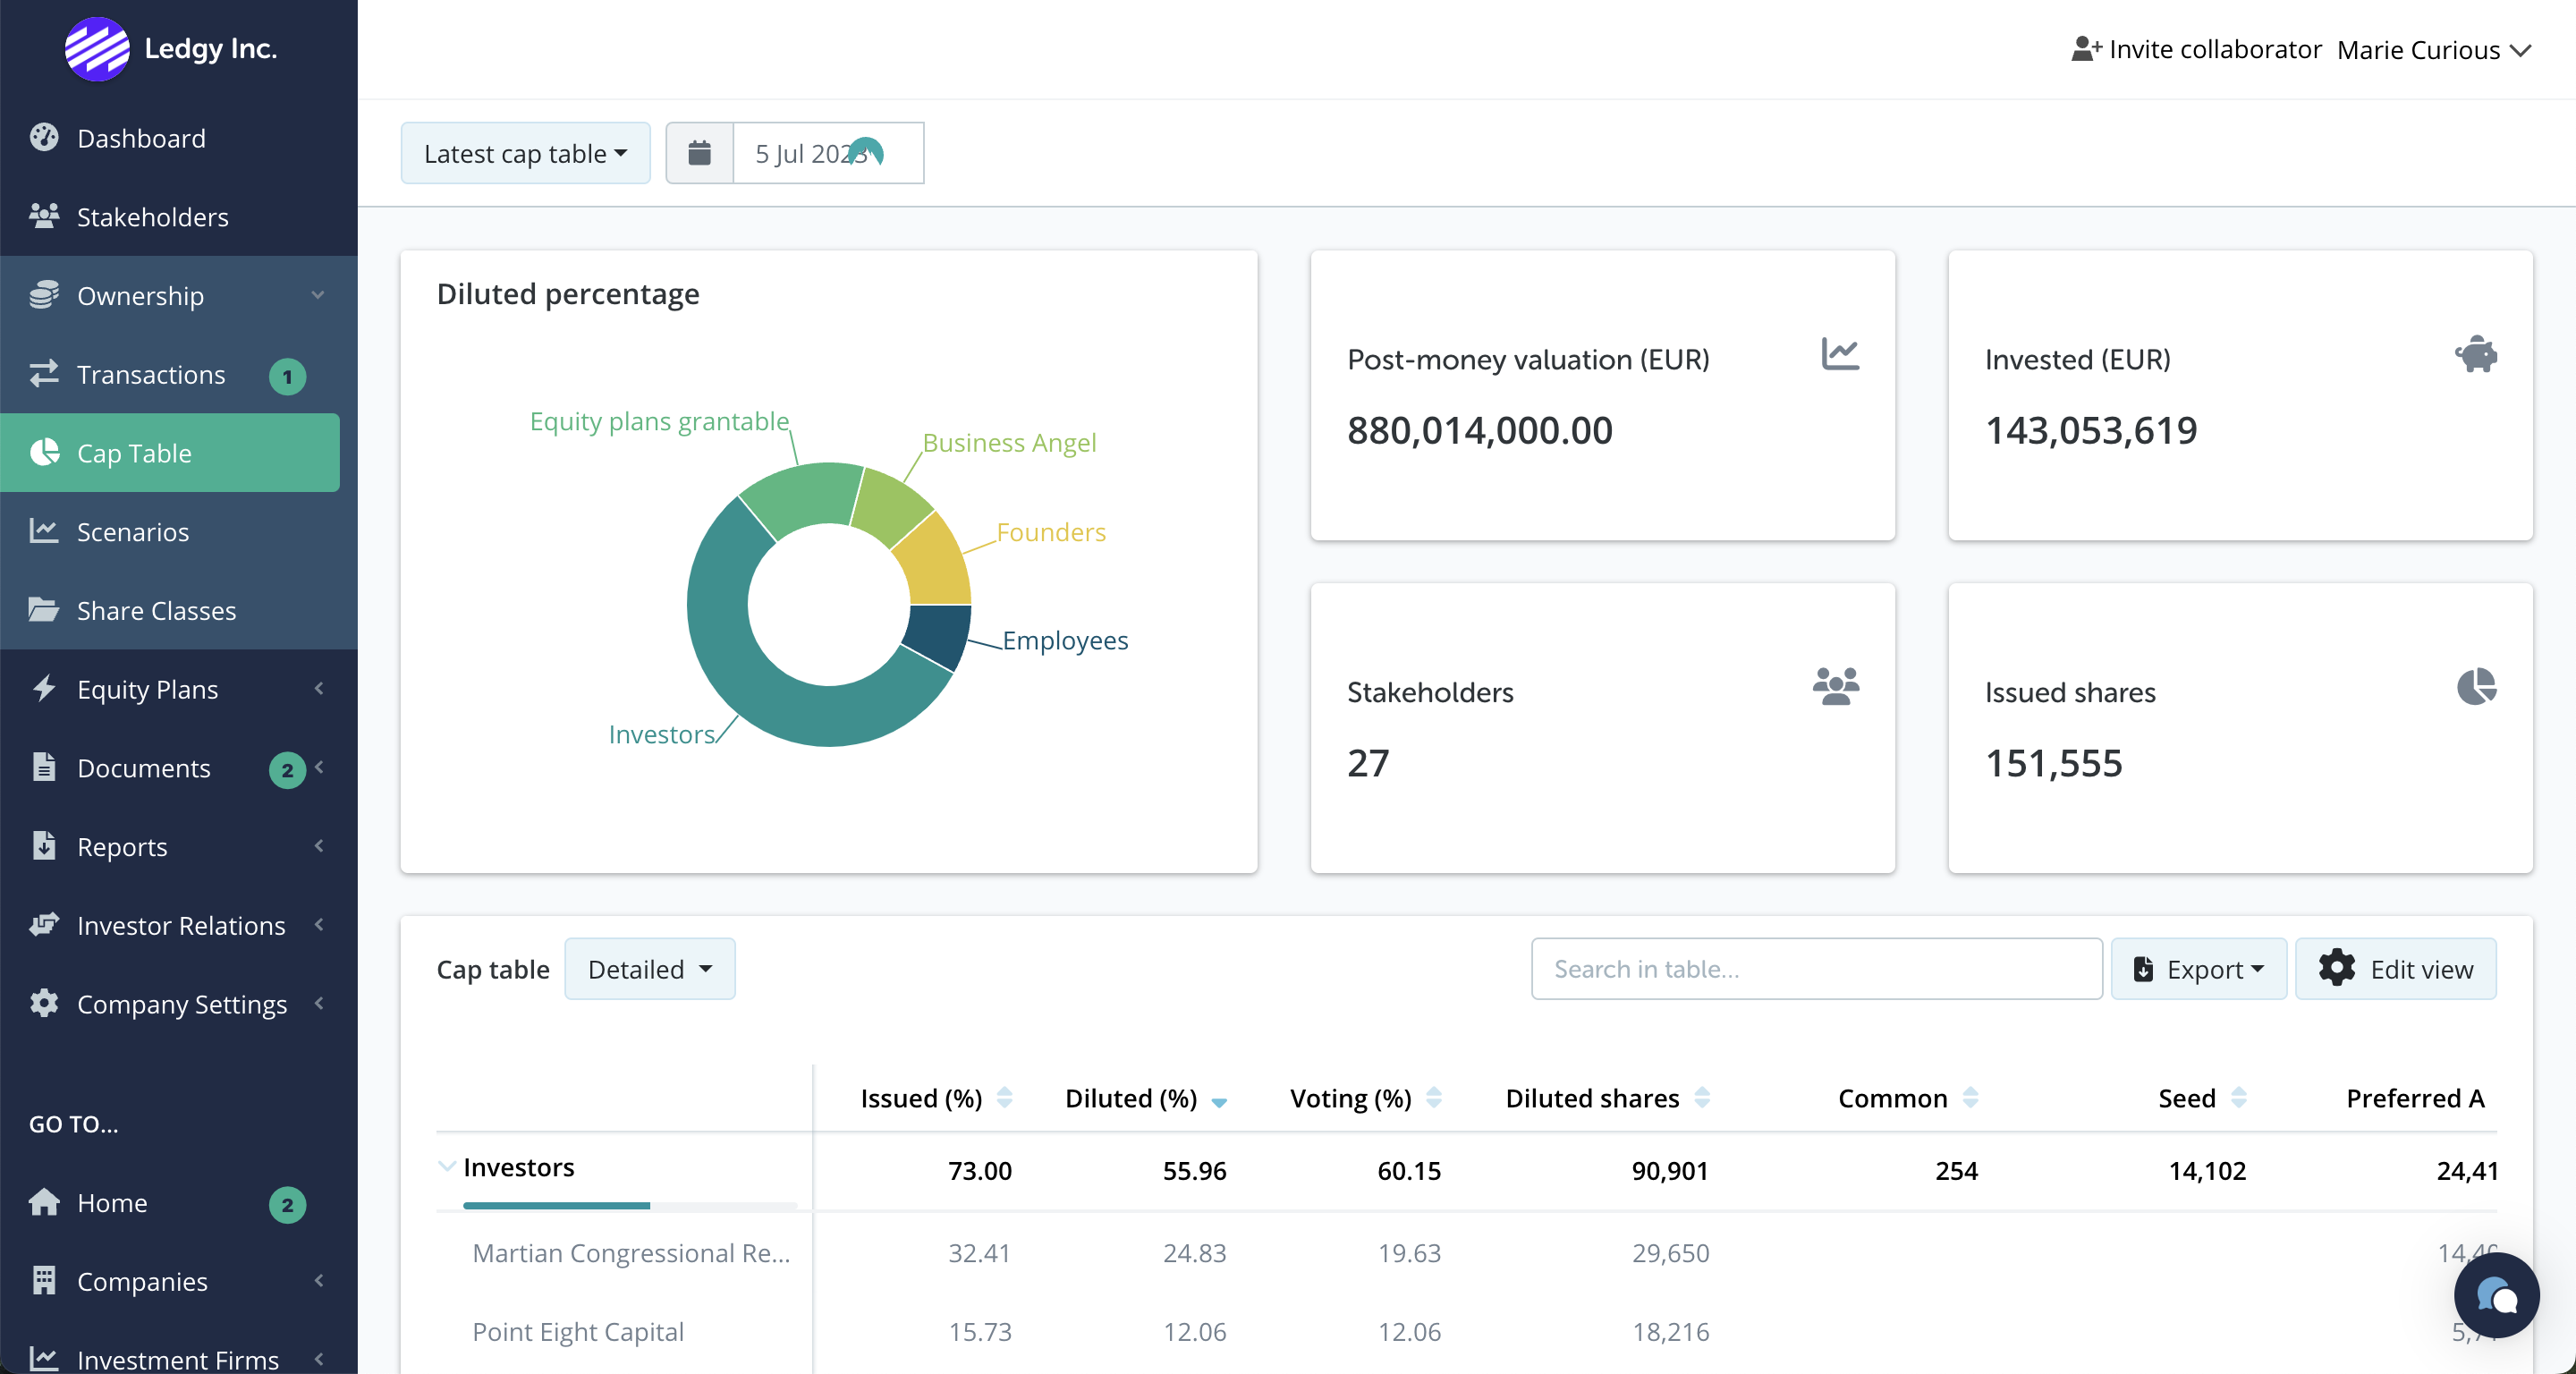Click the Equity plans grantable chart label
This screenshot has height=1374, width=2576.
(x=659, y=421)
